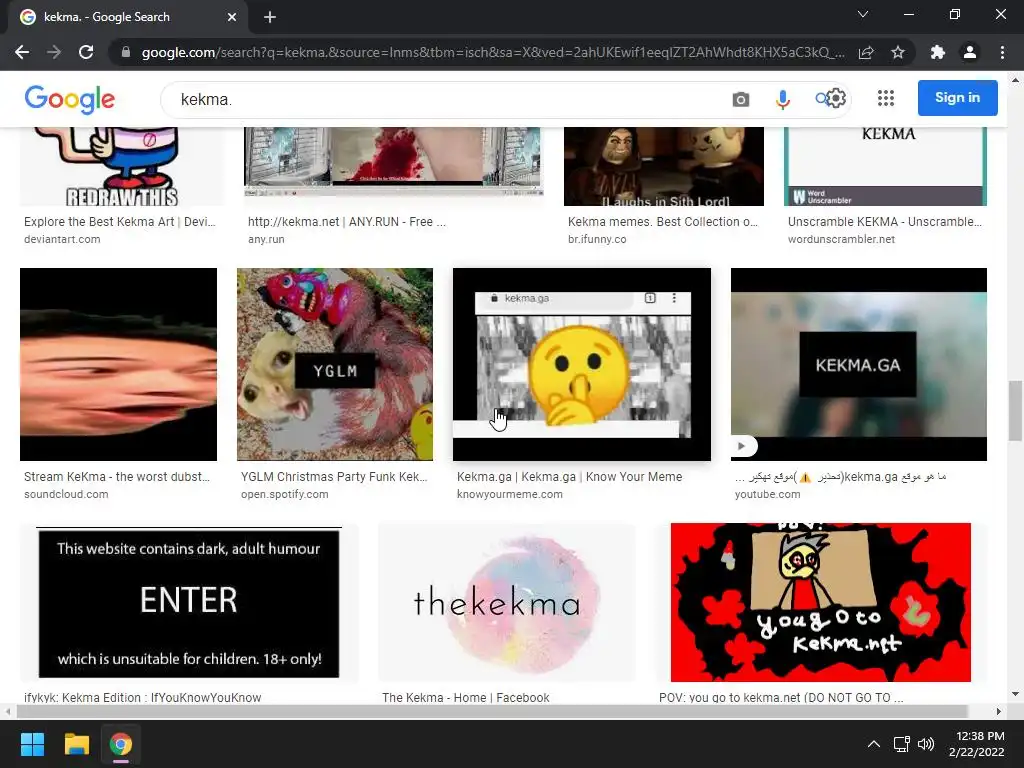
Task: Open Stream KeKma worst dubstep link
Action: pos(117,477)
